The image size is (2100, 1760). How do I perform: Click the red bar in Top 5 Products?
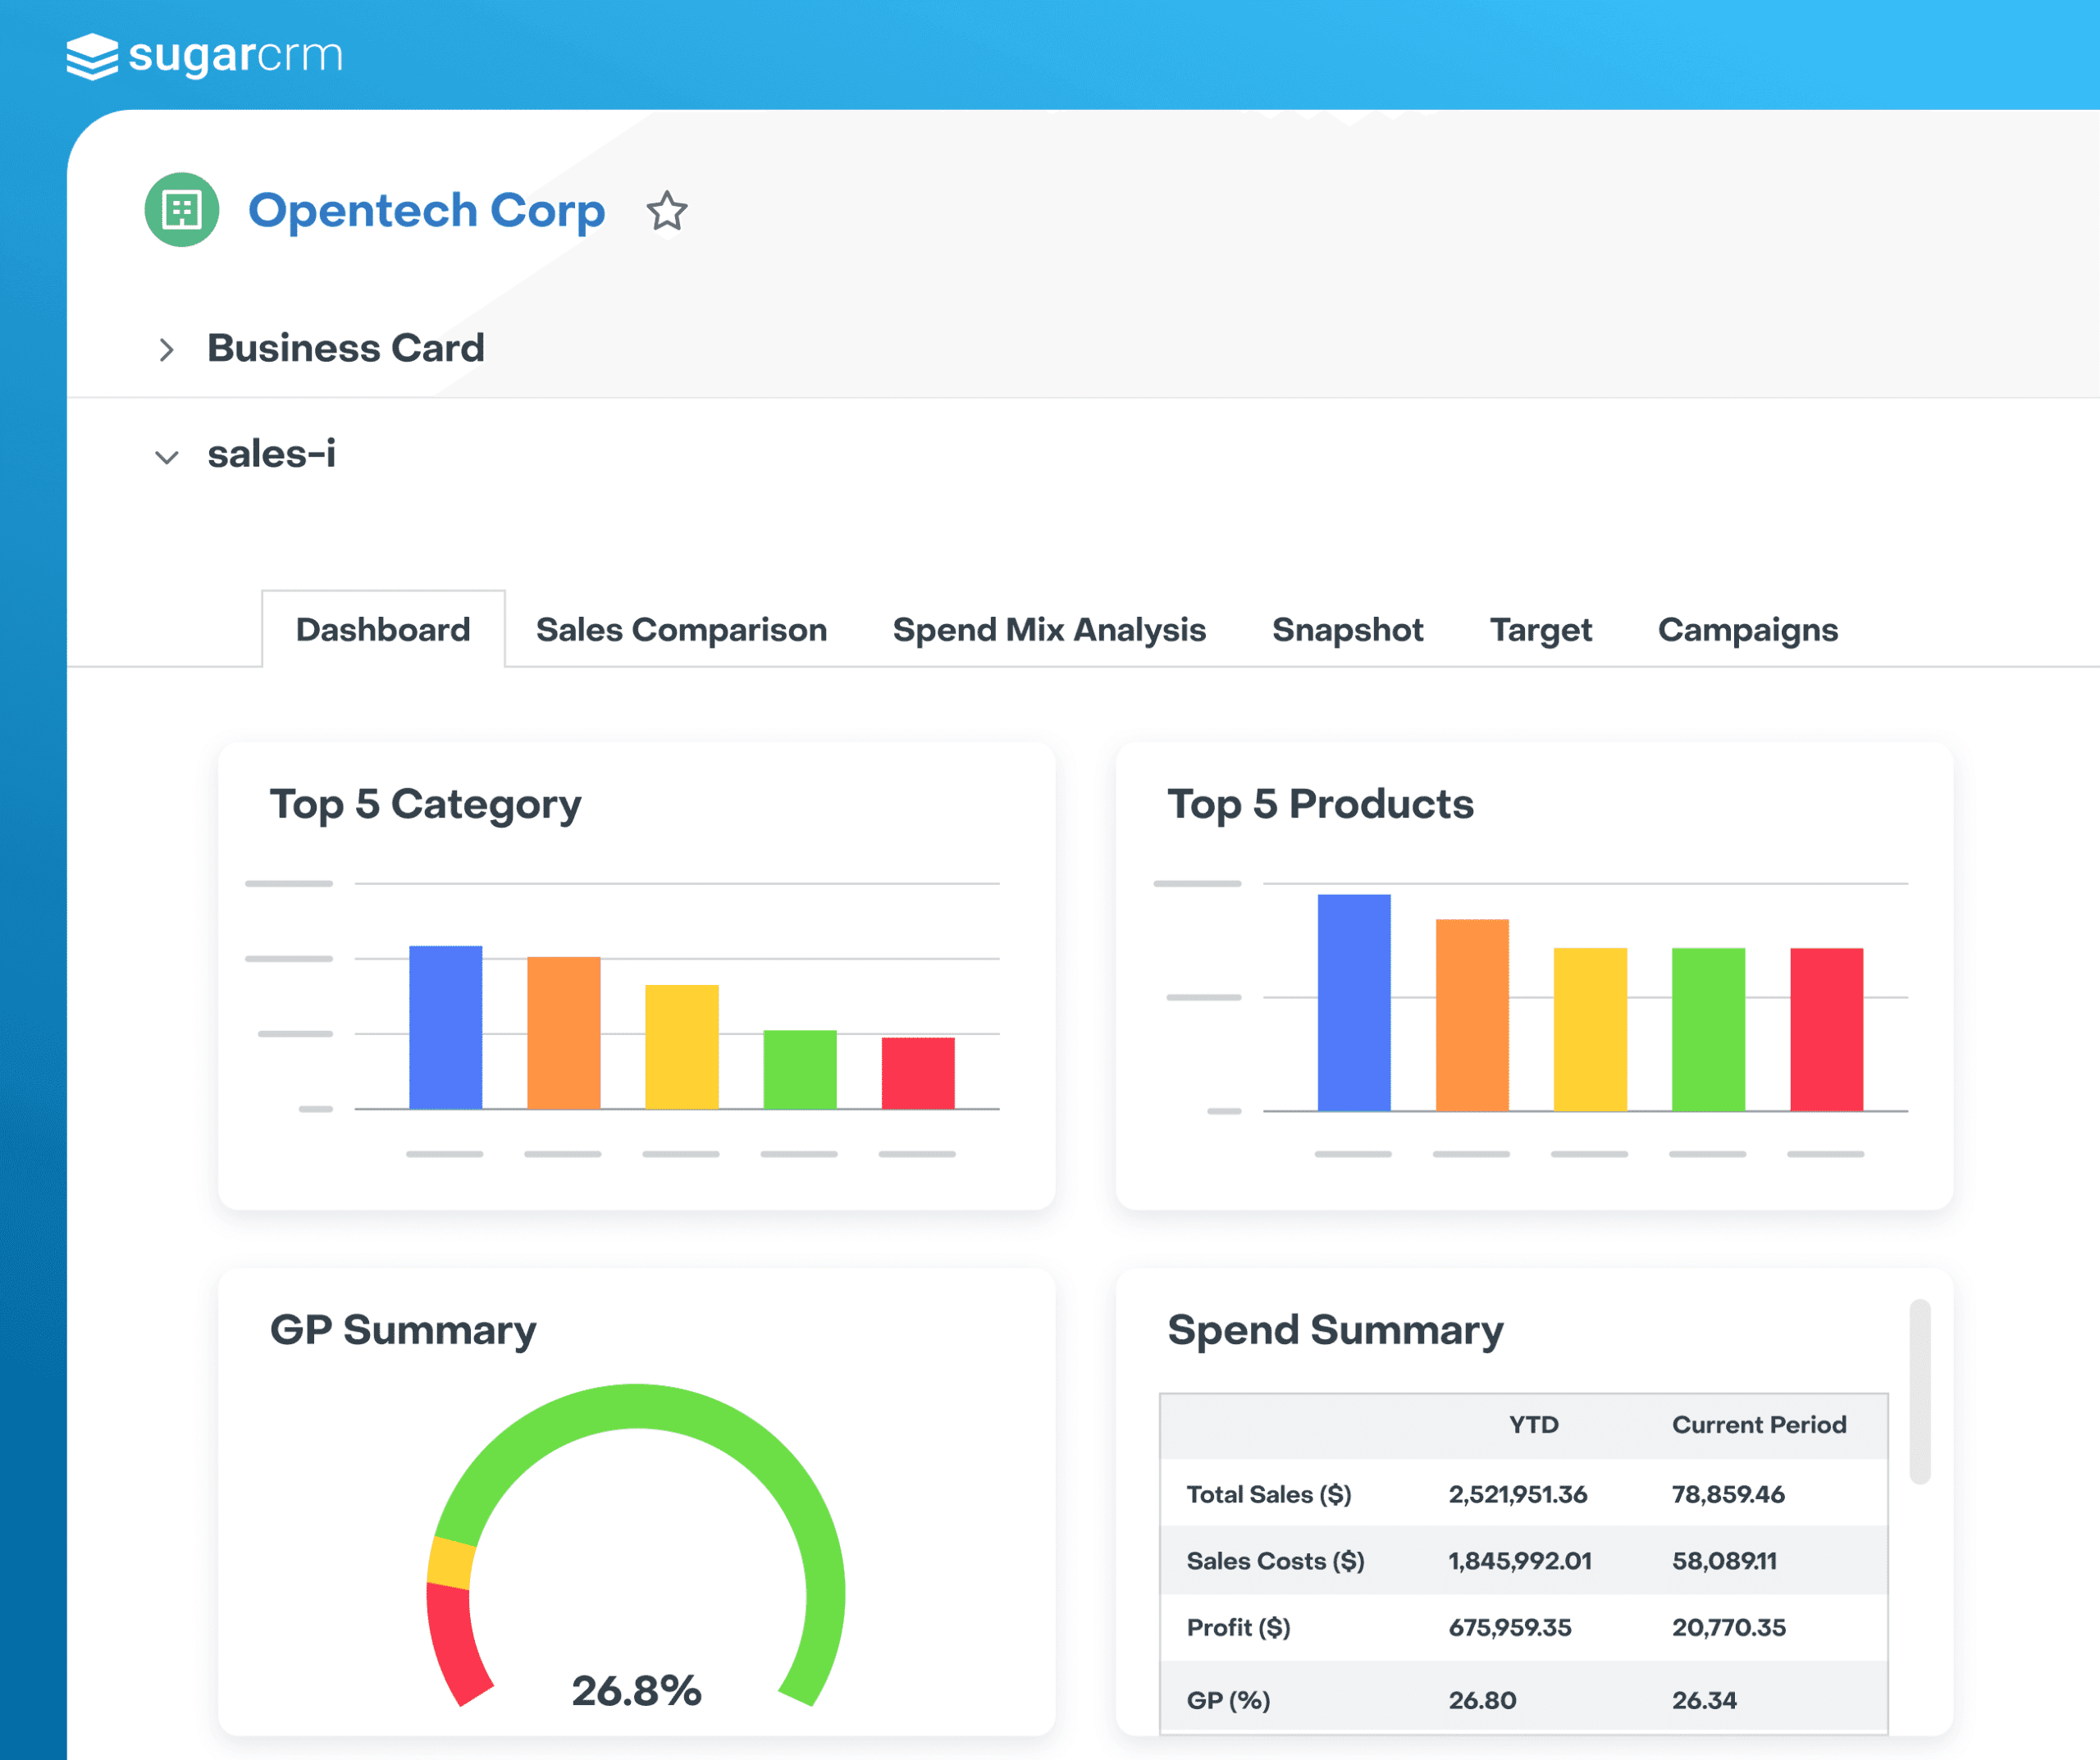(x=1826, y=1029)
